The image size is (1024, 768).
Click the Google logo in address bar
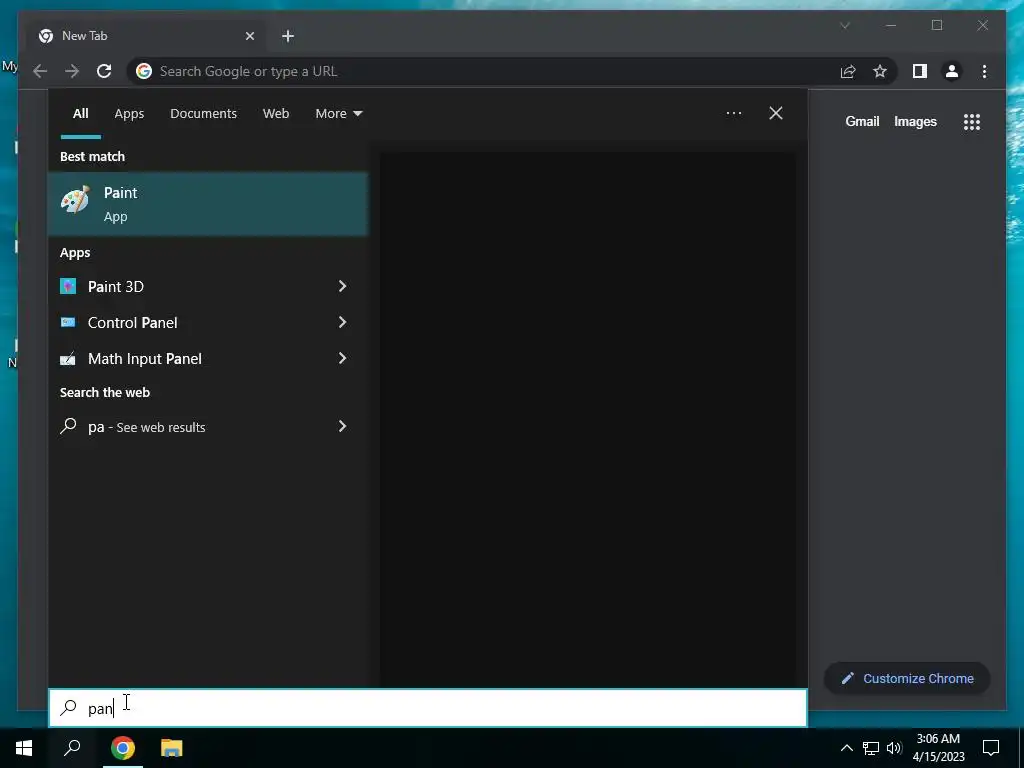(x=144, y=71)
